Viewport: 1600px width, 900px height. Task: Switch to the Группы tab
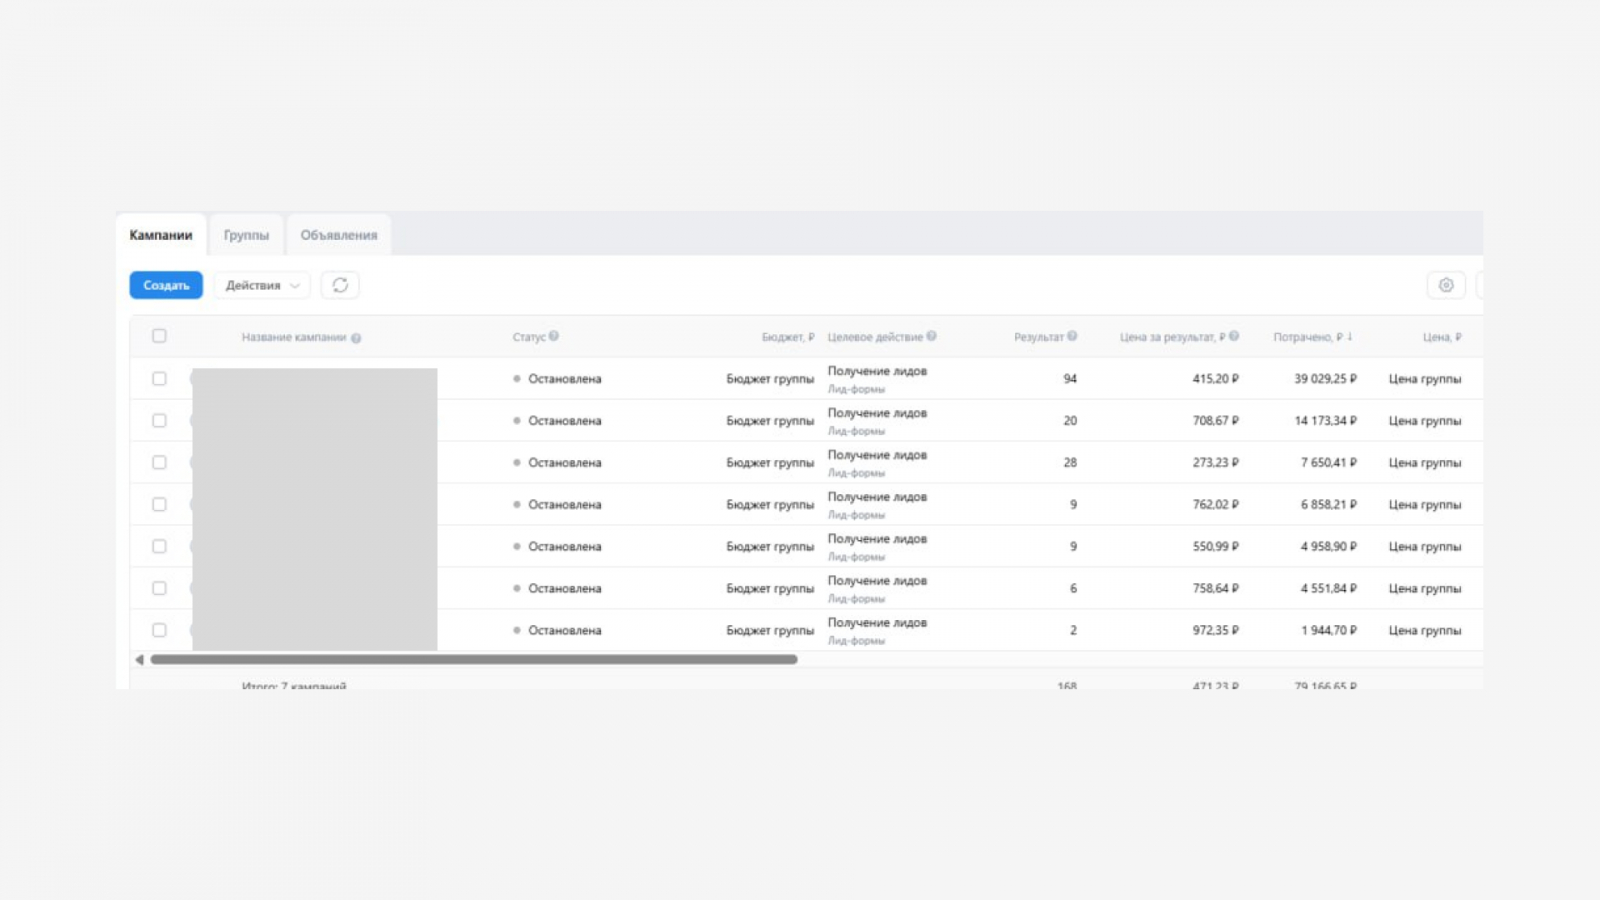pos(246,235)
